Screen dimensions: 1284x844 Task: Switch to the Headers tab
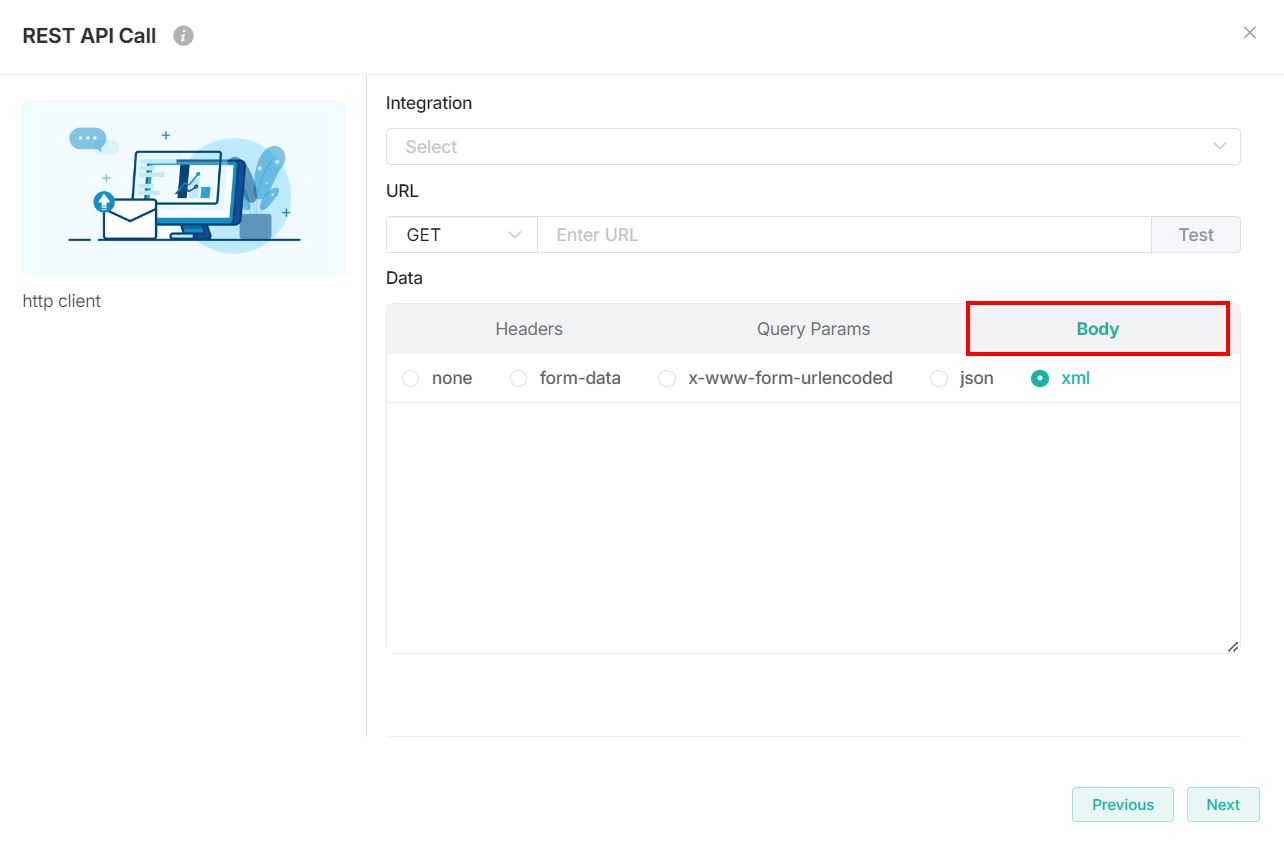529,329
